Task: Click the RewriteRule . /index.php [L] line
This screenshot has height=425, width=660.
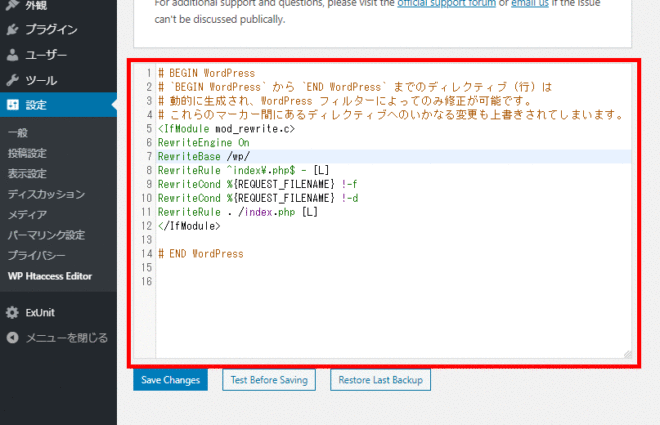Action: click(x=238, y=212)
